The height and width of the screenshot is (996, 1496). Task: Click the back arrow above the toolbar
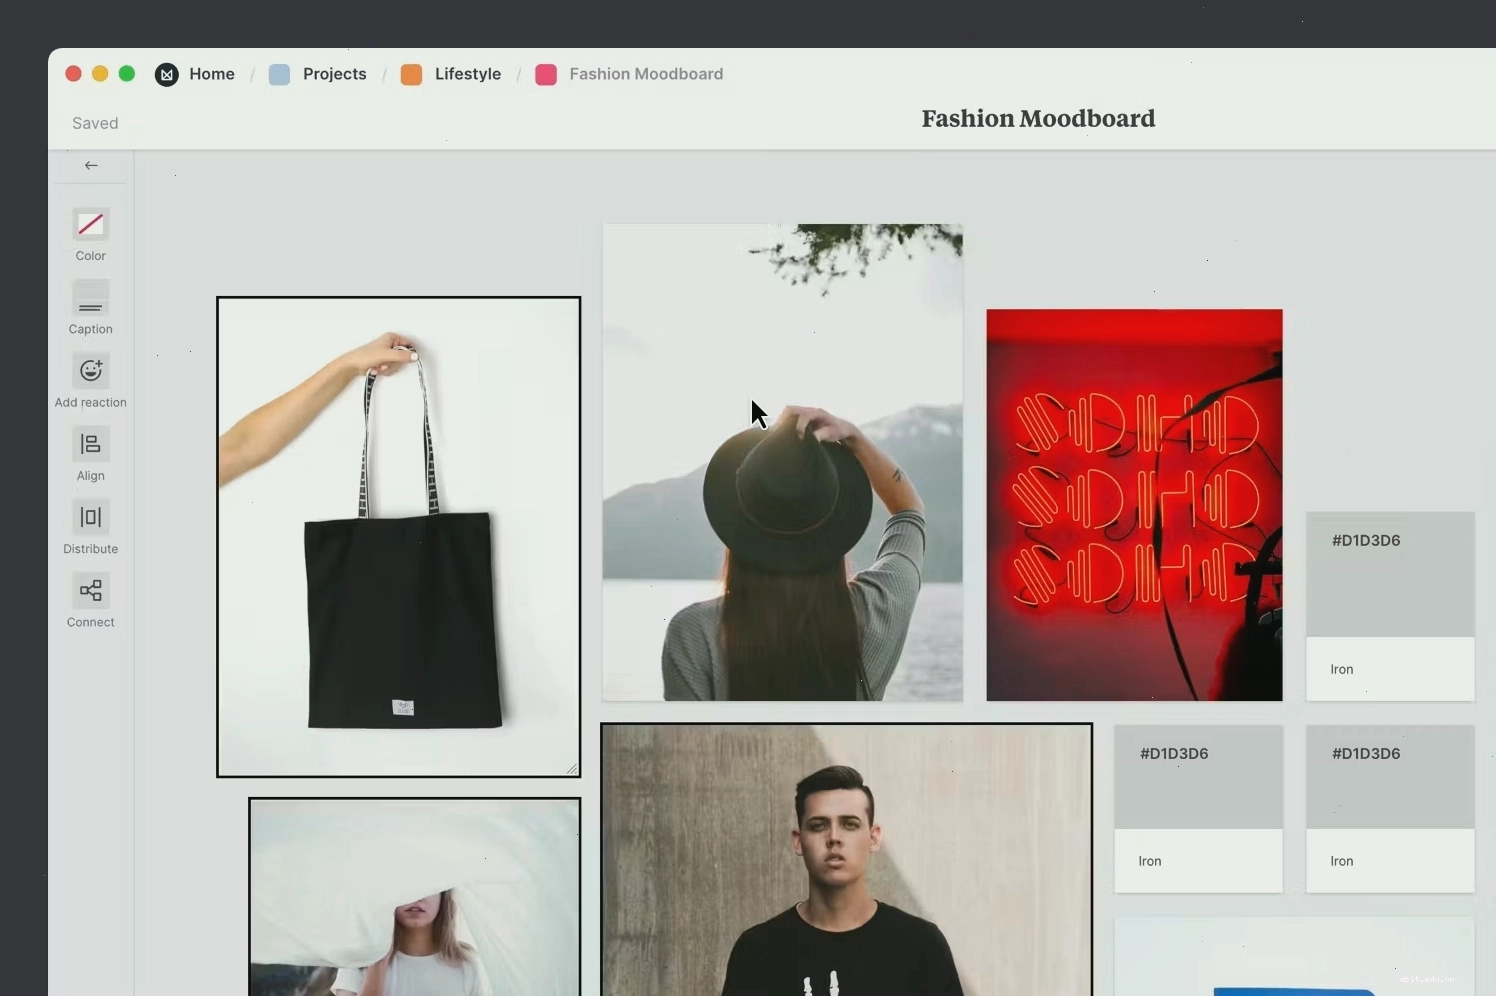[x=91, y=165]
